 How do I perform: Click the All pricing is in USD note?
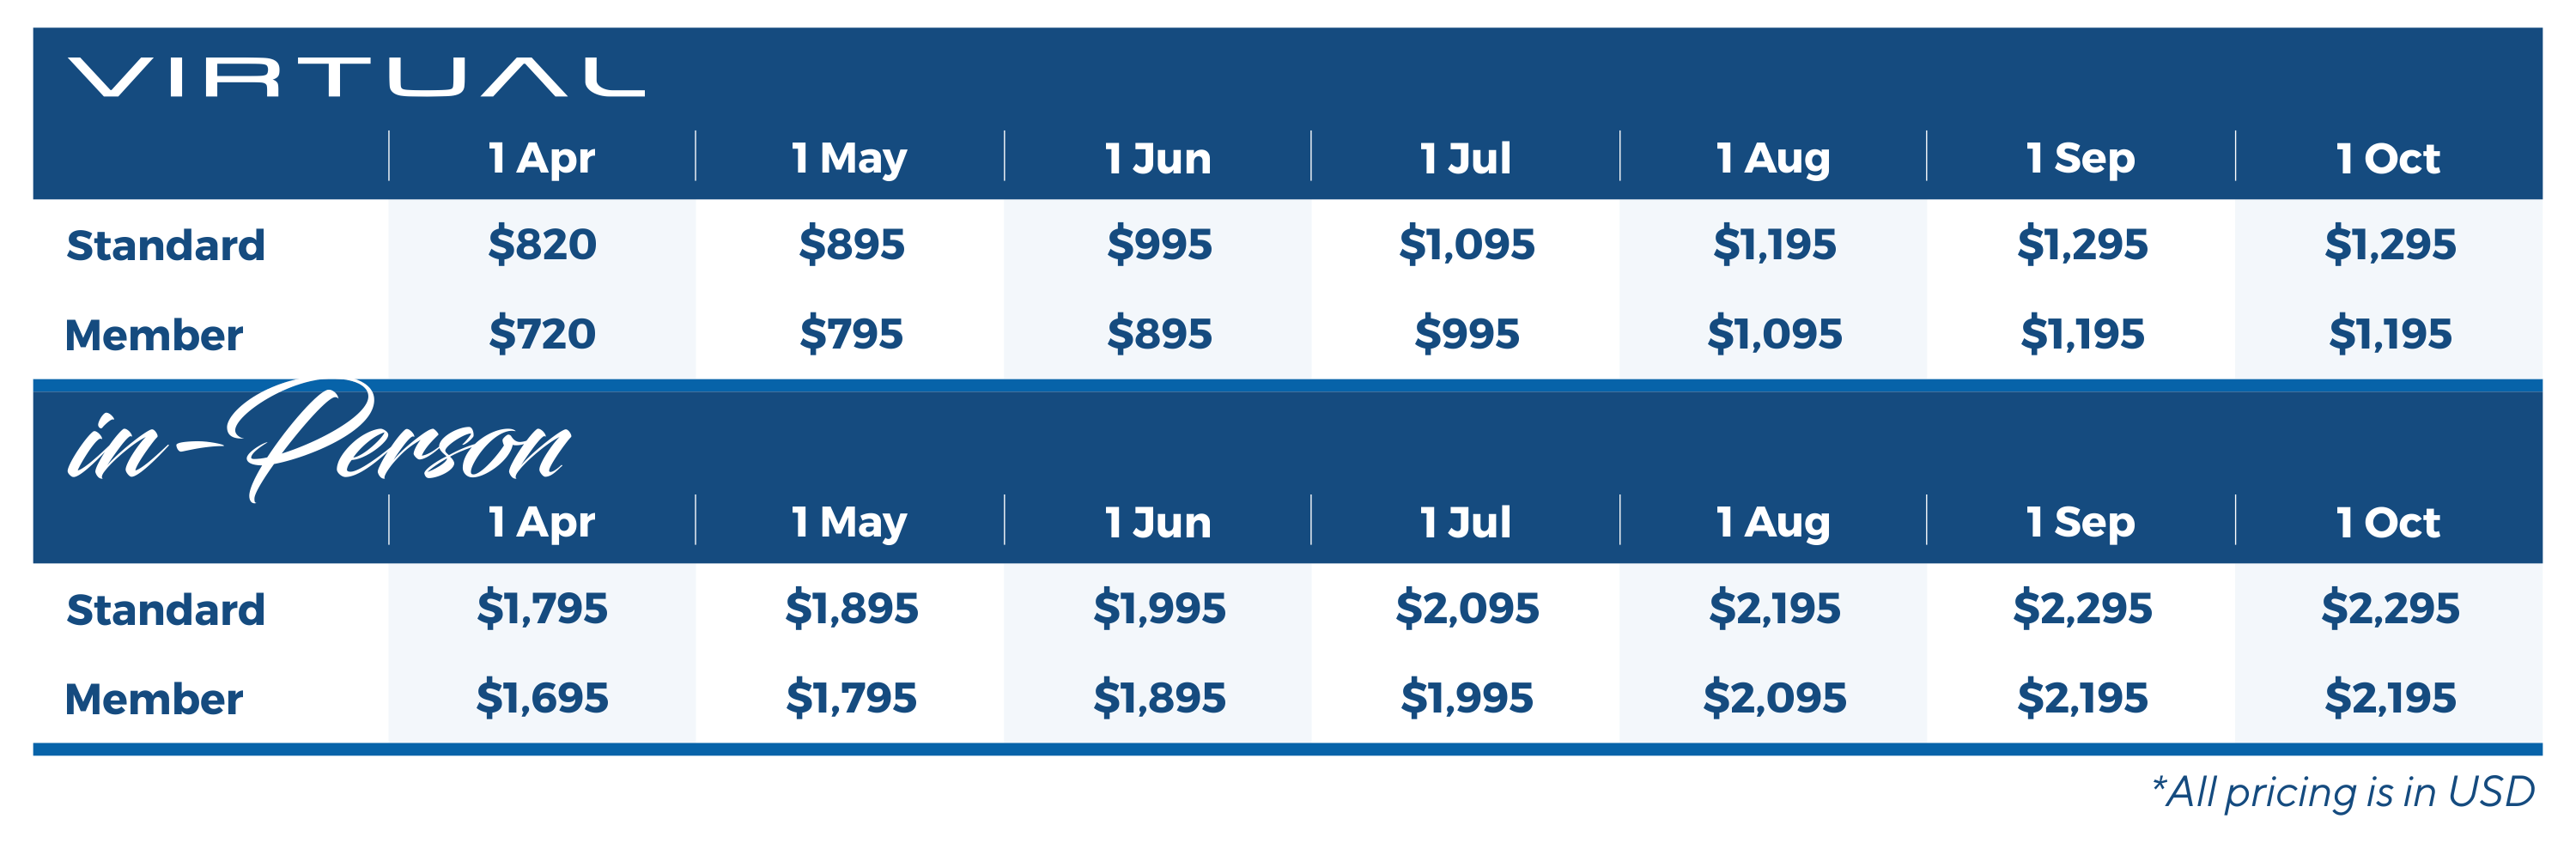(x=2343, y=792)
